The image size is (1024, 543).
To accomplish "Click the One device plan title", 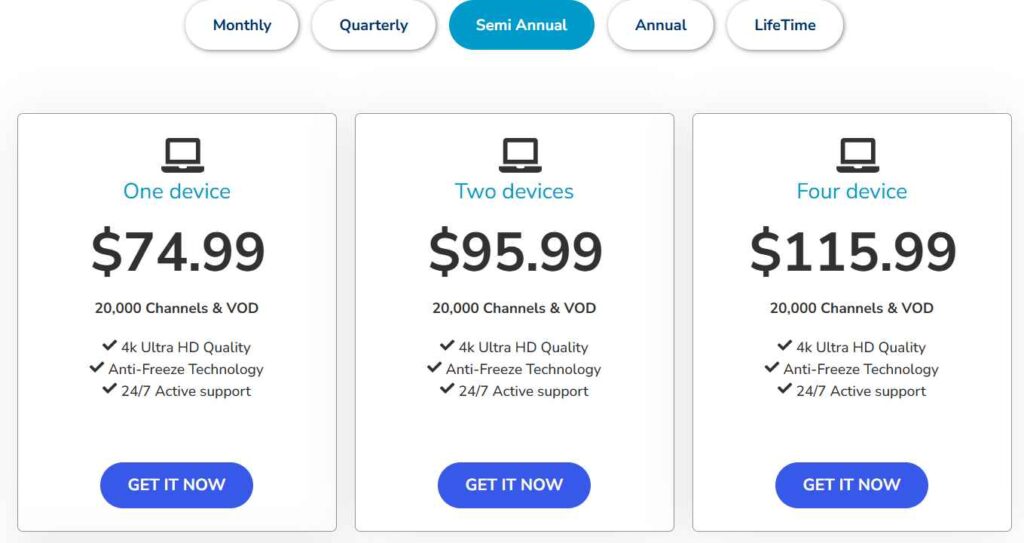I will click(177, 191).
